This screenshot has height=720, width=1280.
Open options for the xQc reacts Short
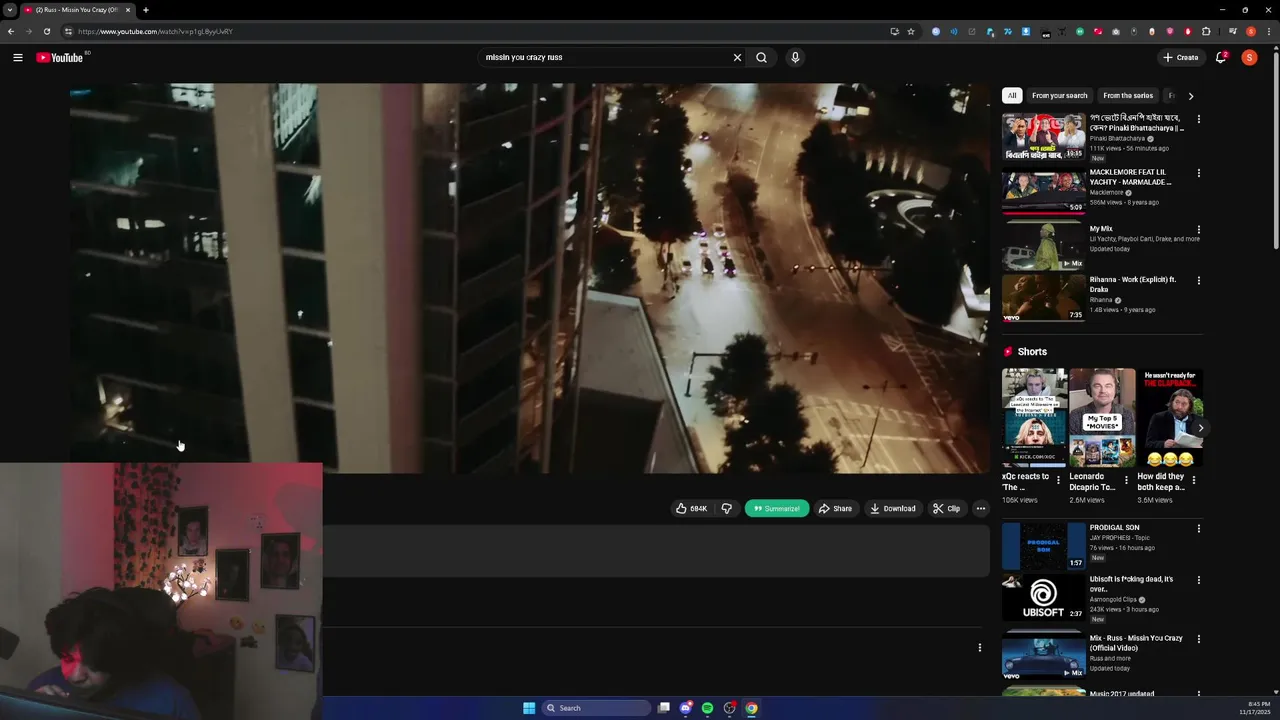[1058, 480]
